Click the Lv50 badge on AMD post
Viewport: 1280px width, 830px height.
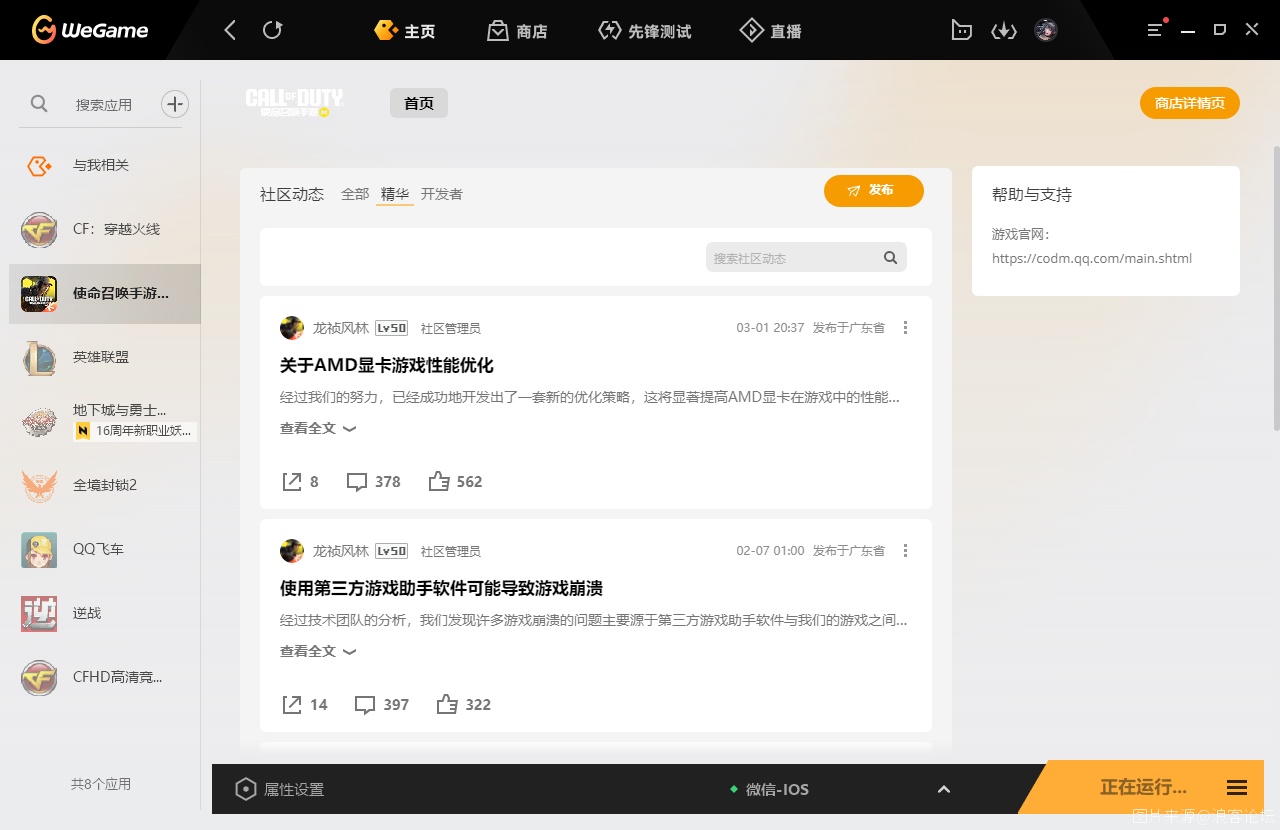(391, 328)
